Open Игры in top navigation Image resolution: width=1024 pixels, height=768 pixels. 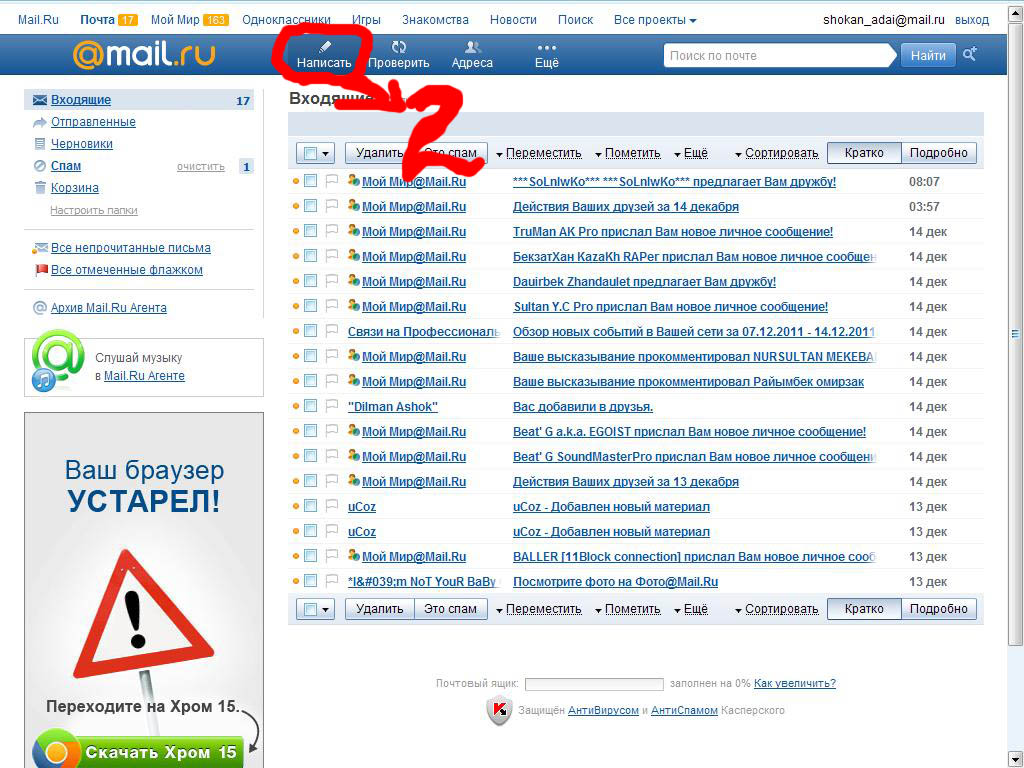click(366, 20)
